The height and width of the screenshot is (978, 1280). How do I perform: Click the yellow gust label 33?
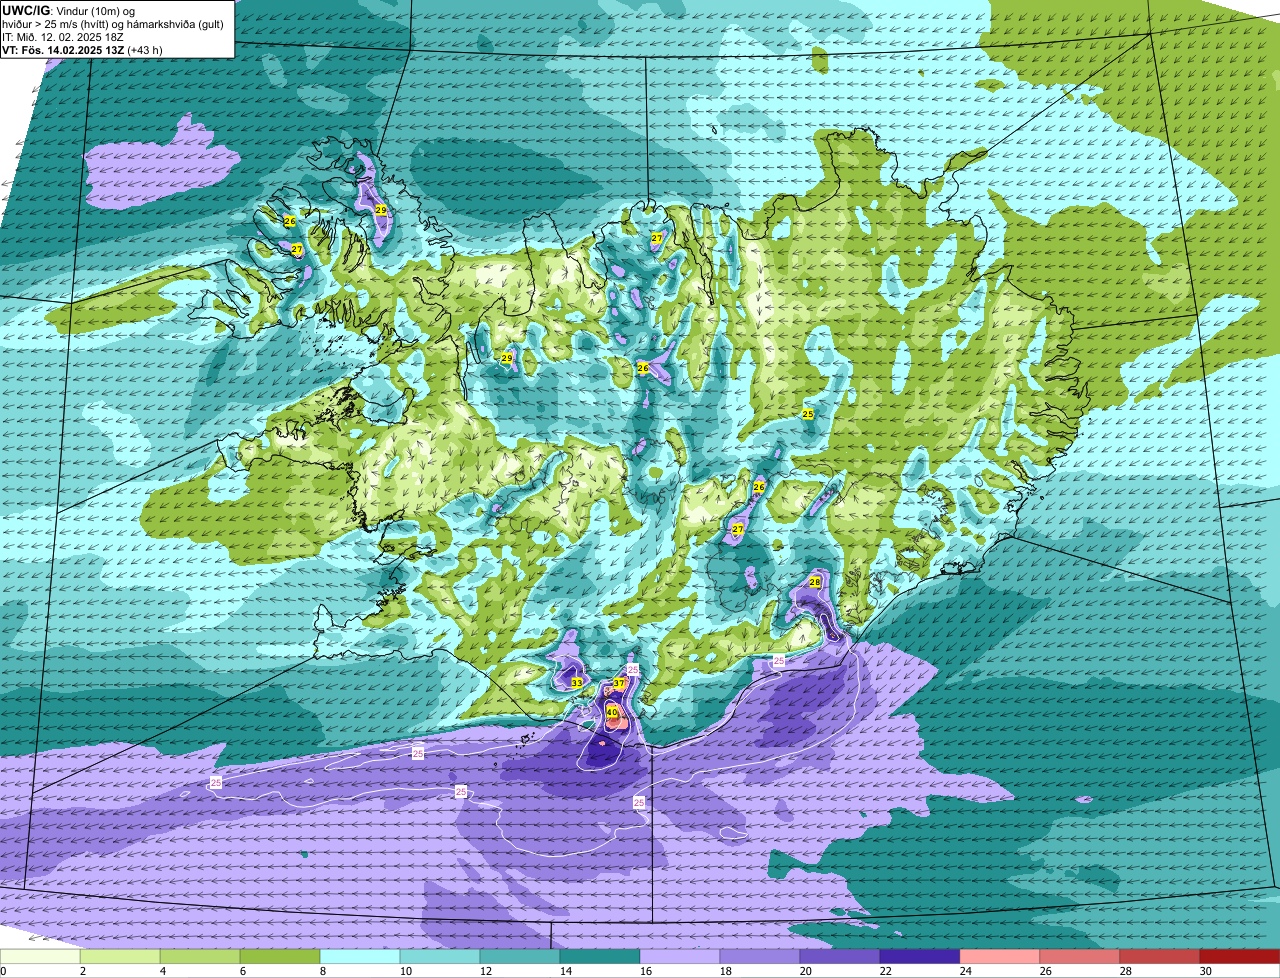576,683
